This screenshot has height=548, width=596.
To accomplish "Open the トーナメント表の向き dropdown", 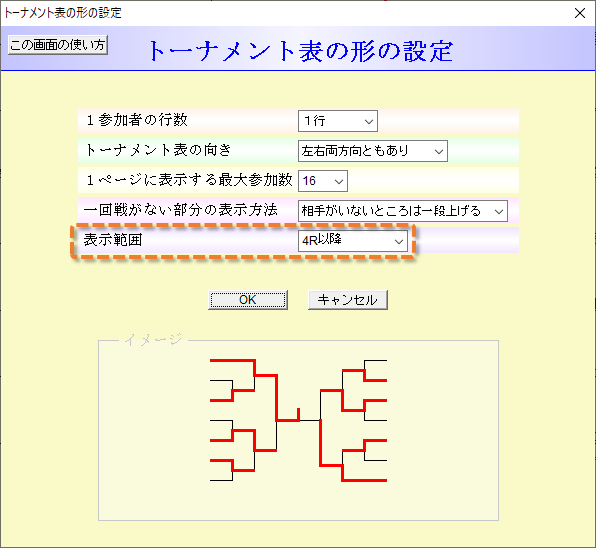I will click(372, 151).
